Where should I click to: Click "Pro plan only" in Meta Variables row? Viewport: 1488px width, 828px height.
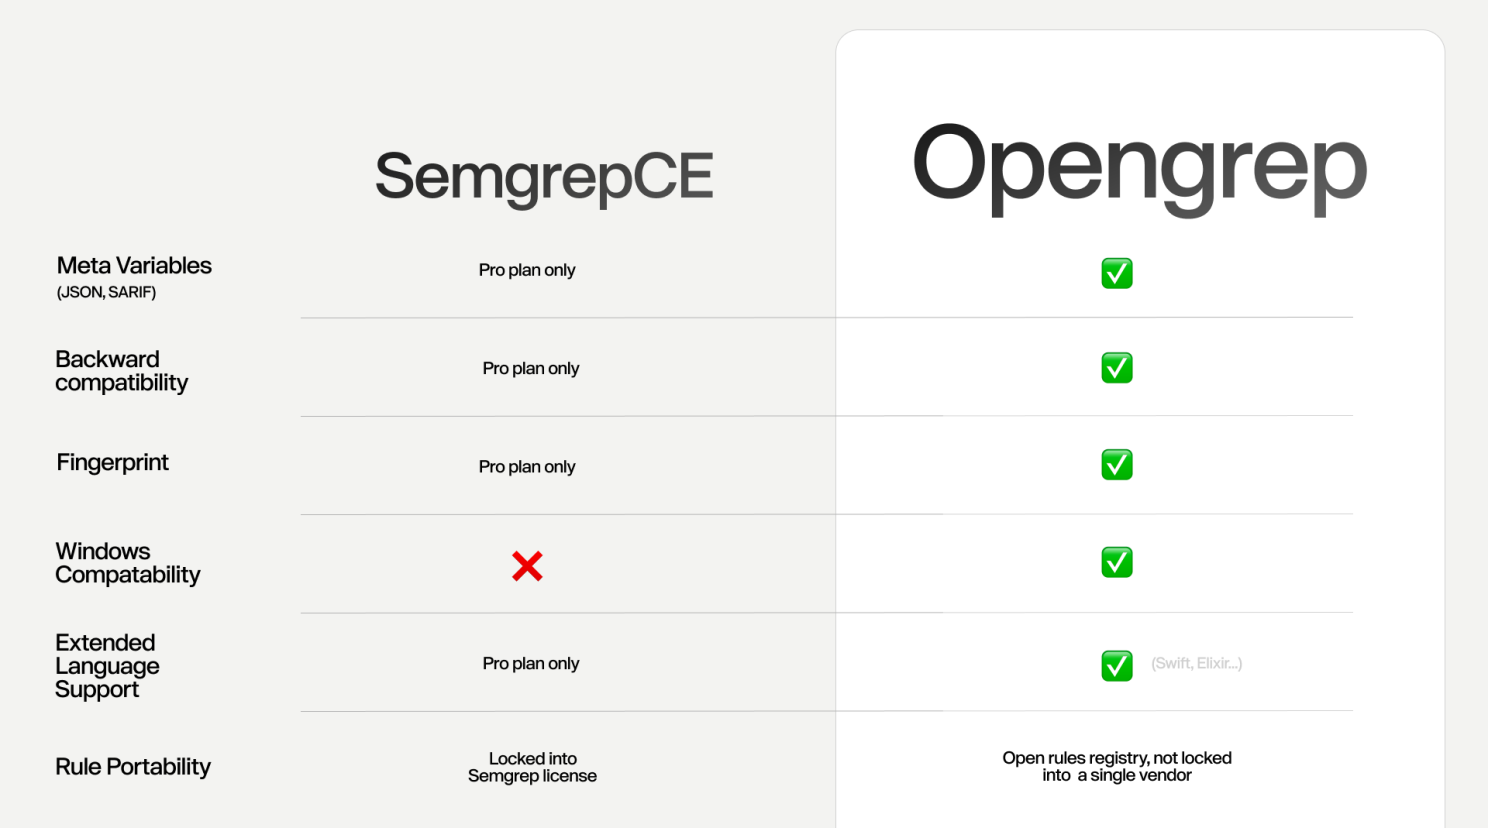(x=527, y=270)
